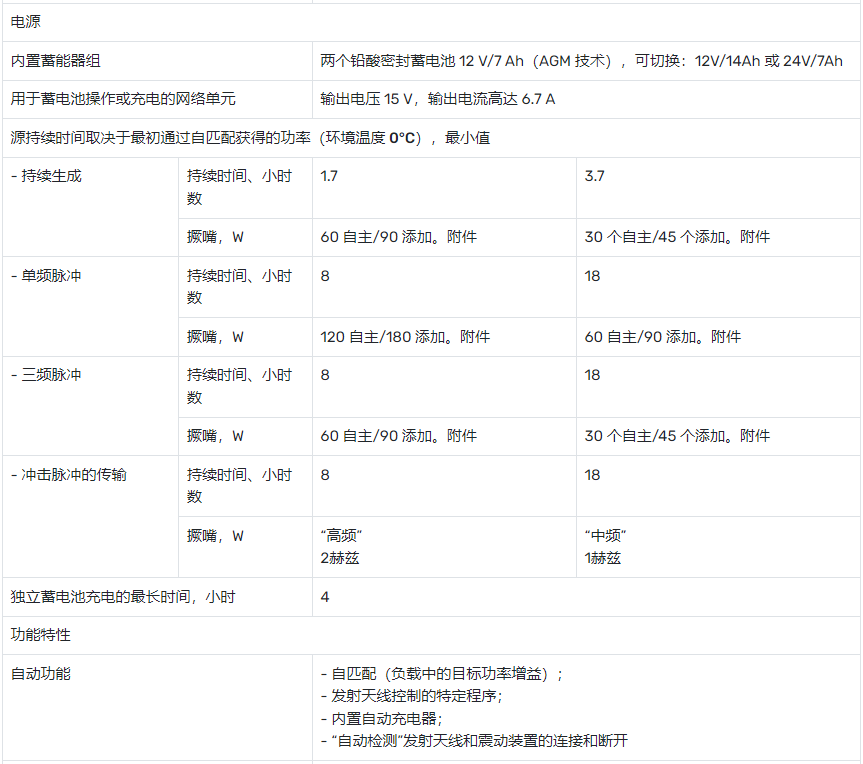Image resolution: width=863 pixels, height=764 pixels.
Task: Select the 三频脉冲 row label
Action: (46, 375)
